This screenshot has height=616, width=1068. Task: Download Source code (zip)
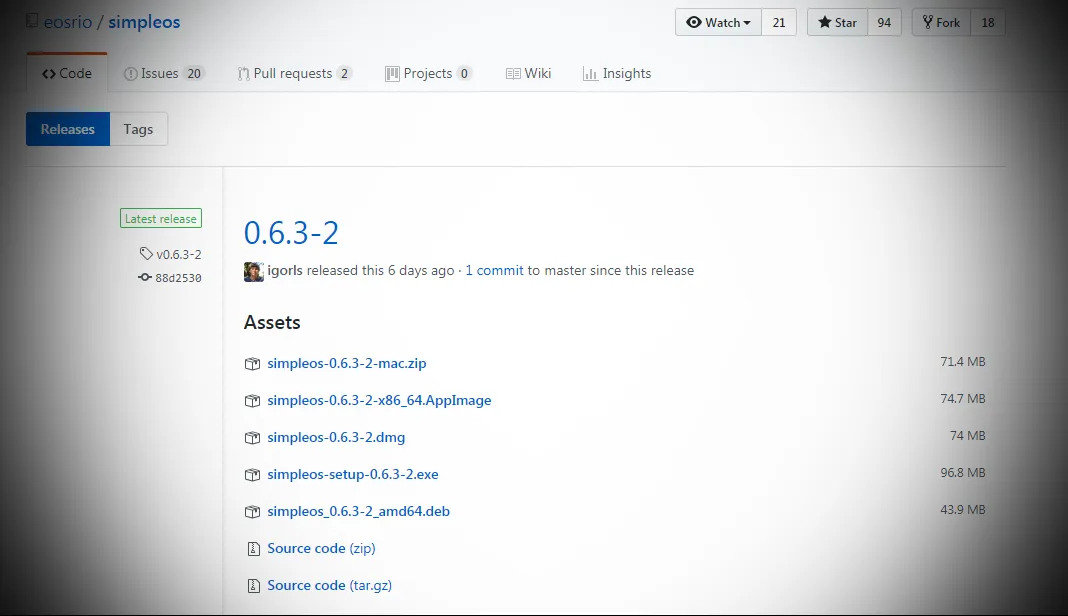[321, 548]
